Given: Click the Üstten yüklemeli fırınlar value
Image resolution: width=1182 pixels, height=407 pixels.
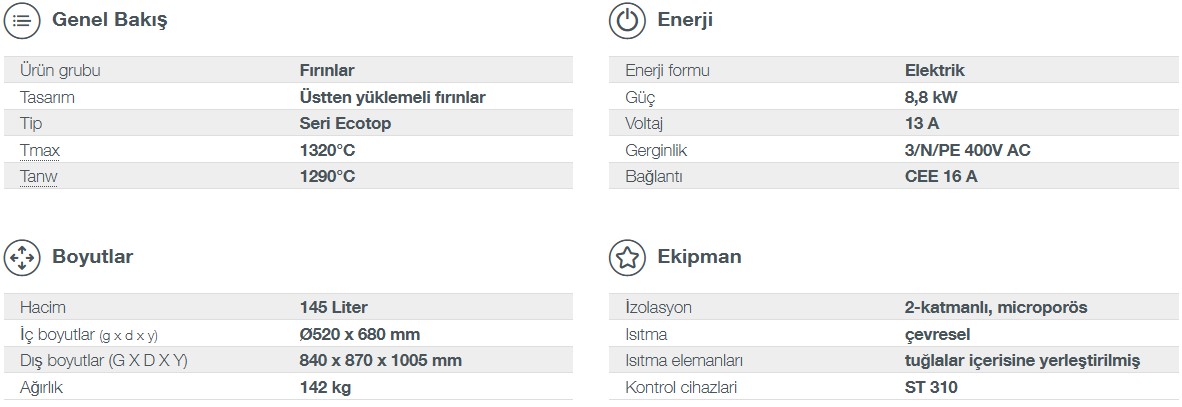Looking at the screenshot, I should (393, 98).
